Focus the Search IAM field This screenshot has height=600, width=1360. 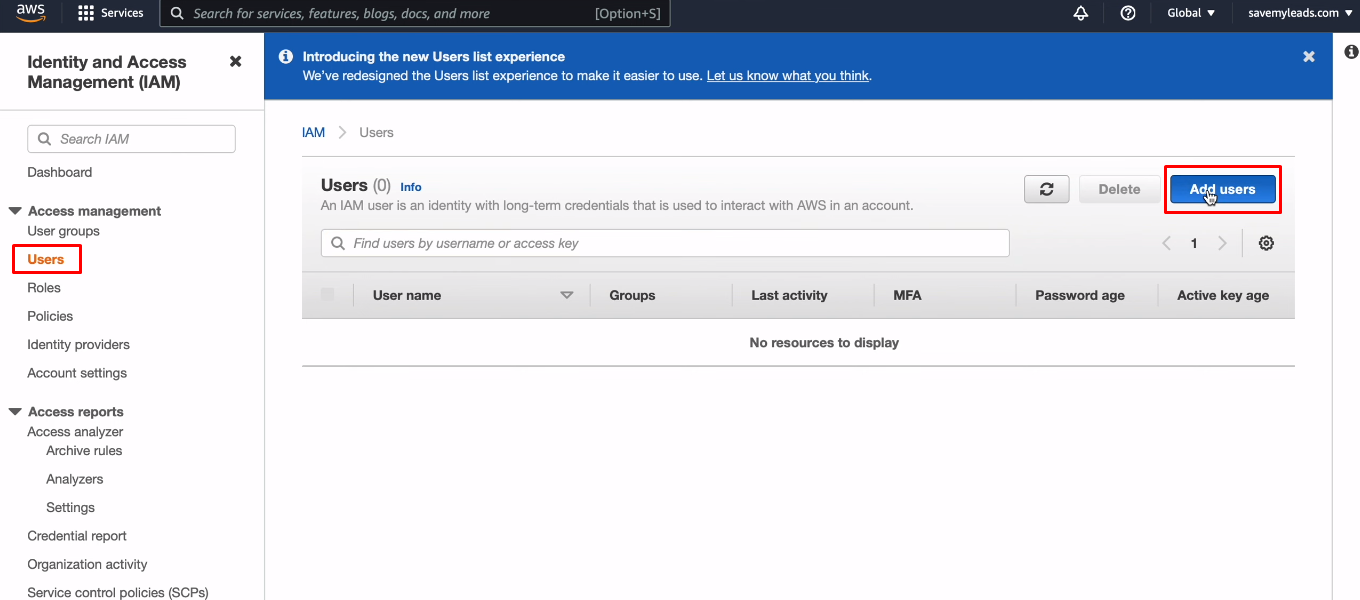[131, 139]
